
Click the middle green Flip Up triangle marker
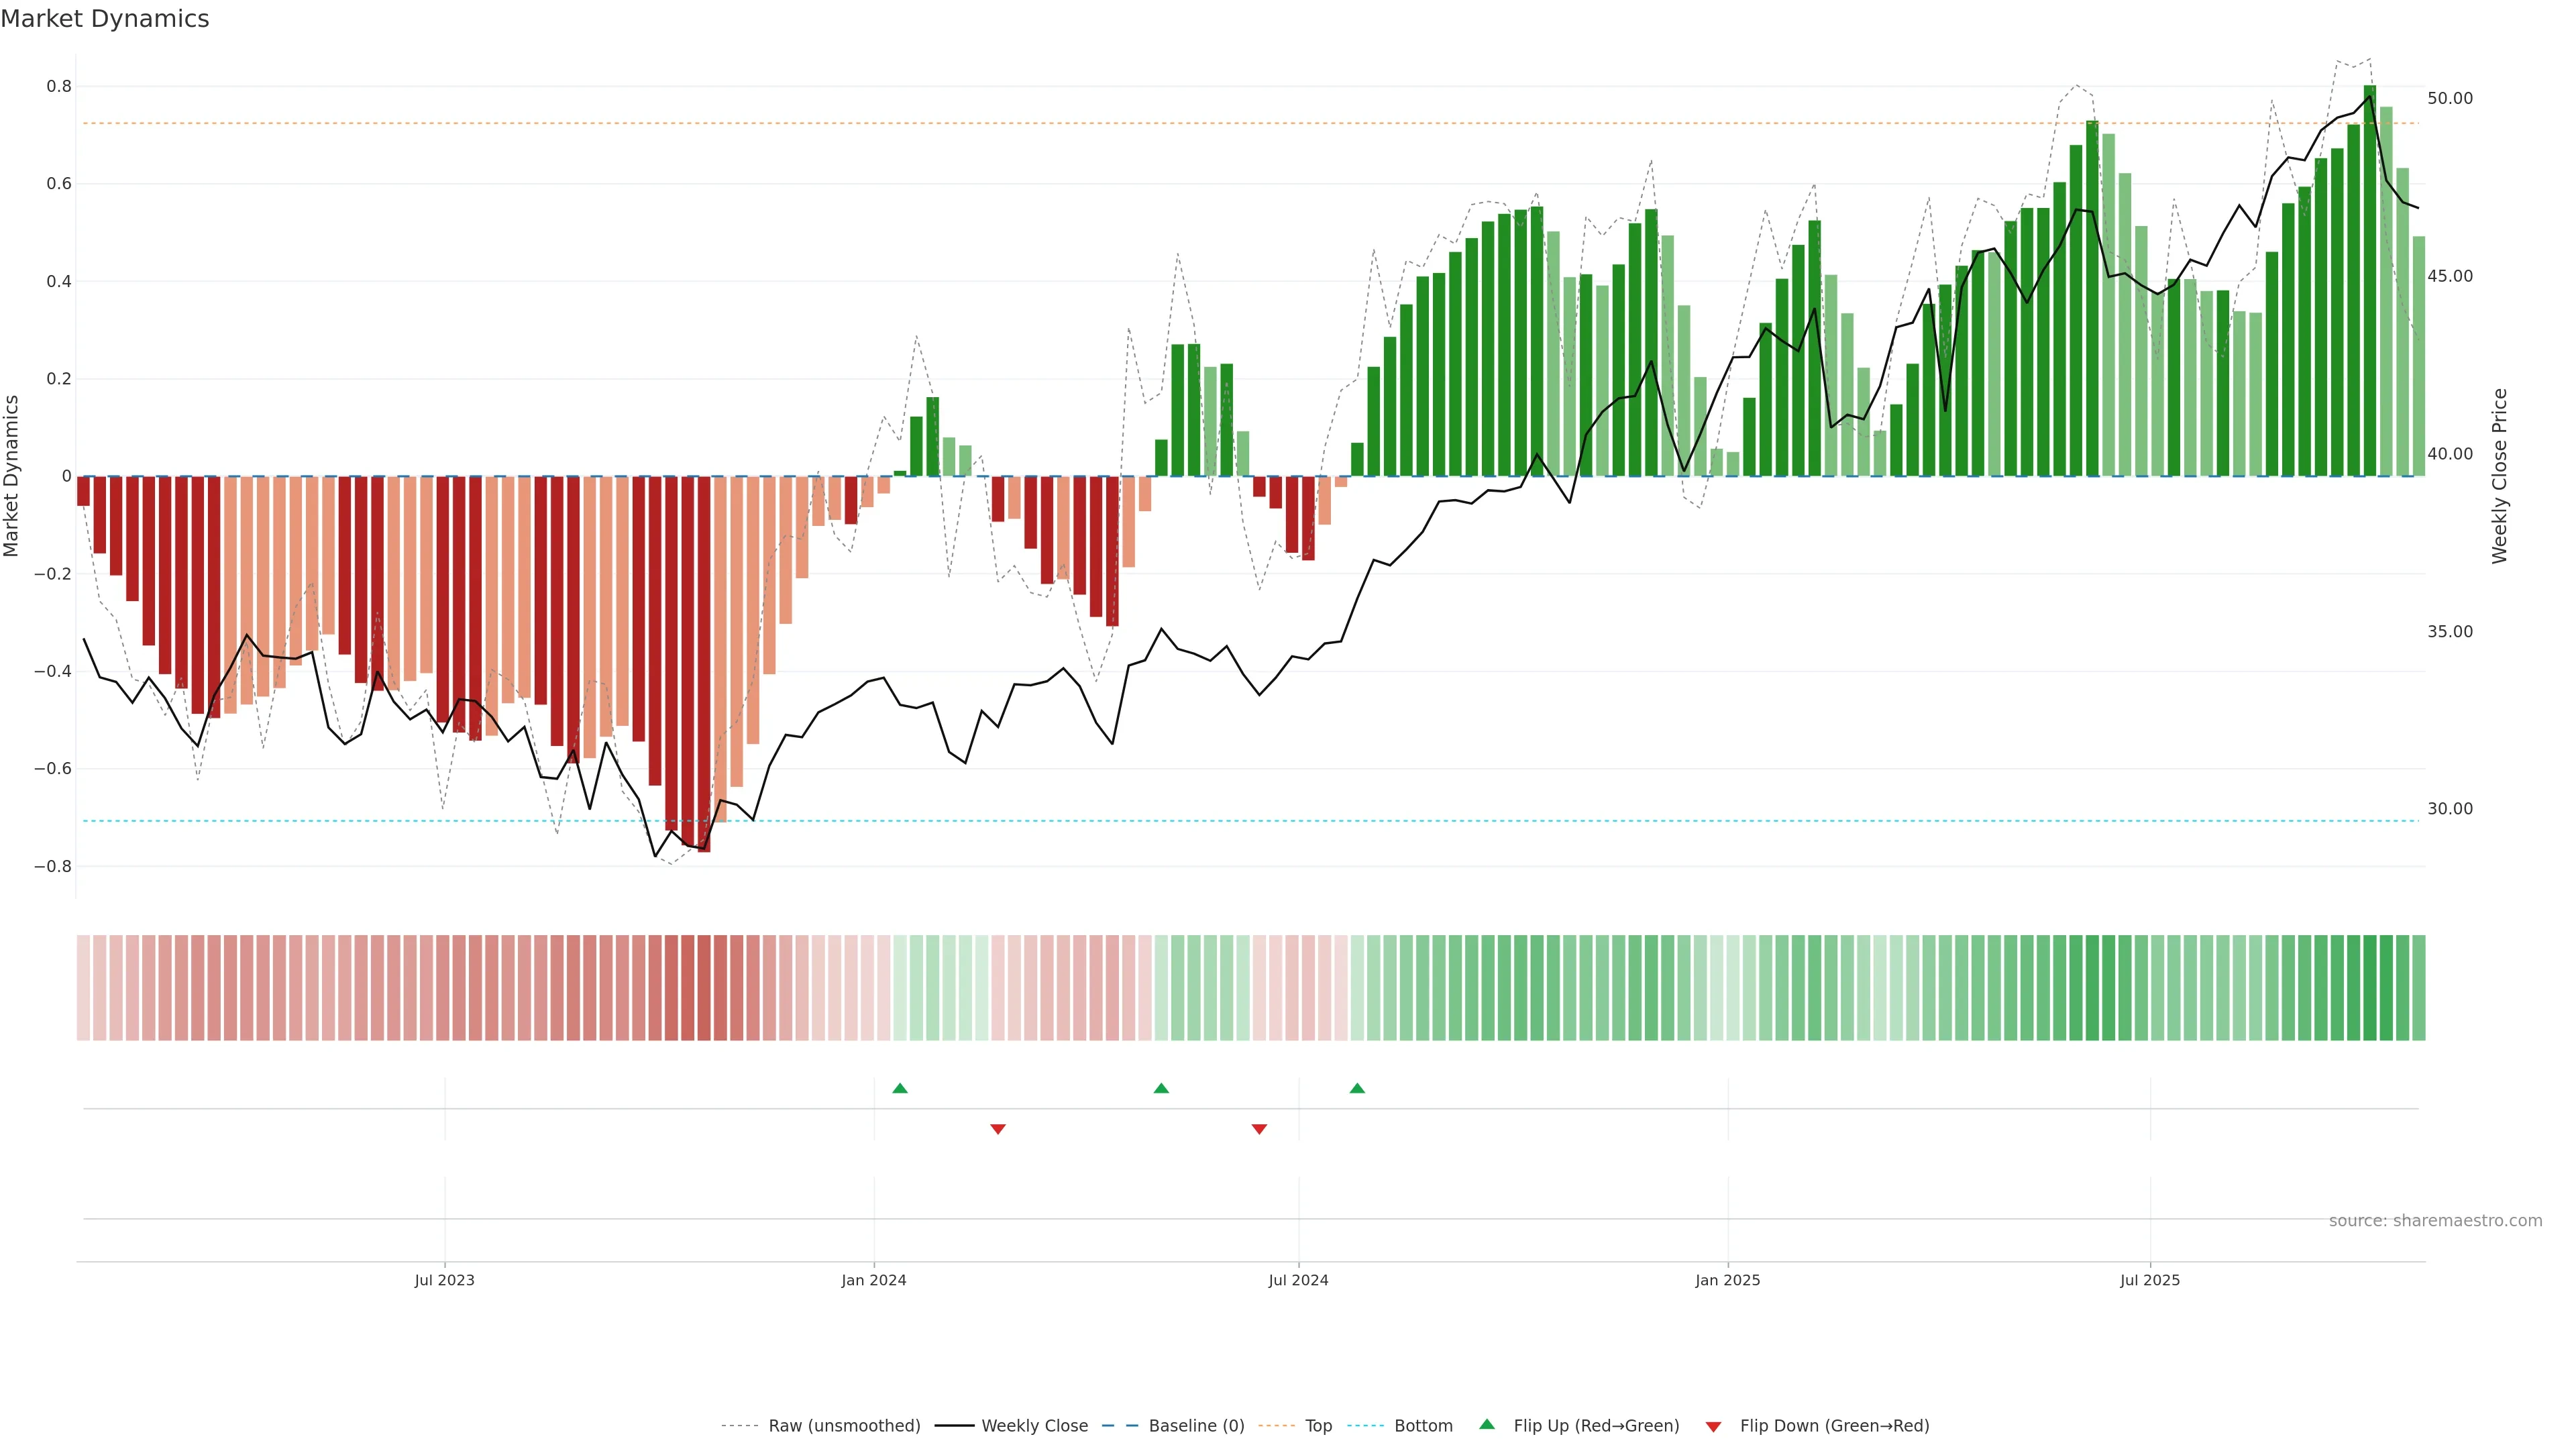[1161, 1088]
